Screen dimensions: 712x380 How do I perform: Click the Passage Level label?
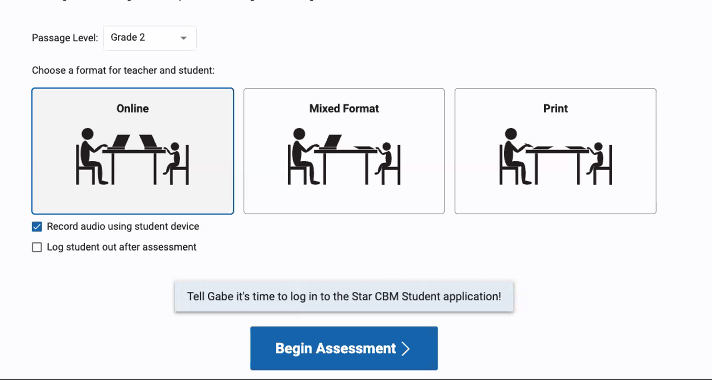65,38
